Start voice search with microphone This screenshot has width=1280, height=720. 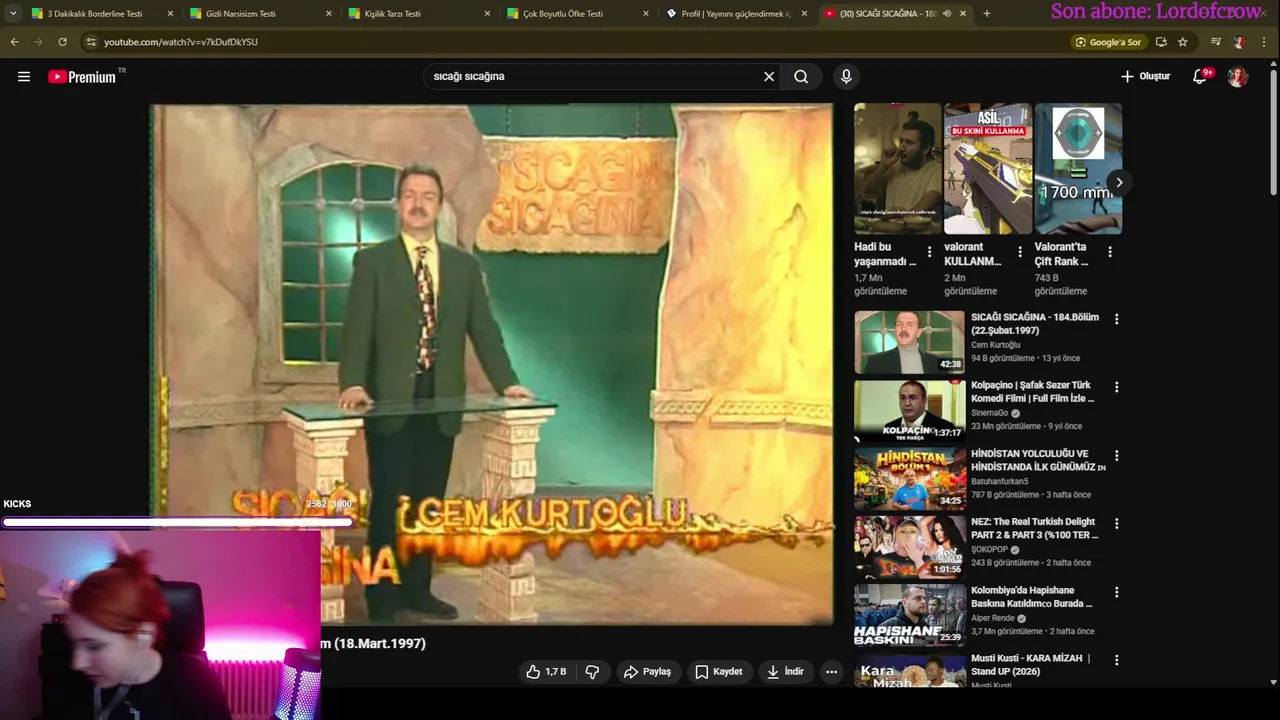click(846, 76)
